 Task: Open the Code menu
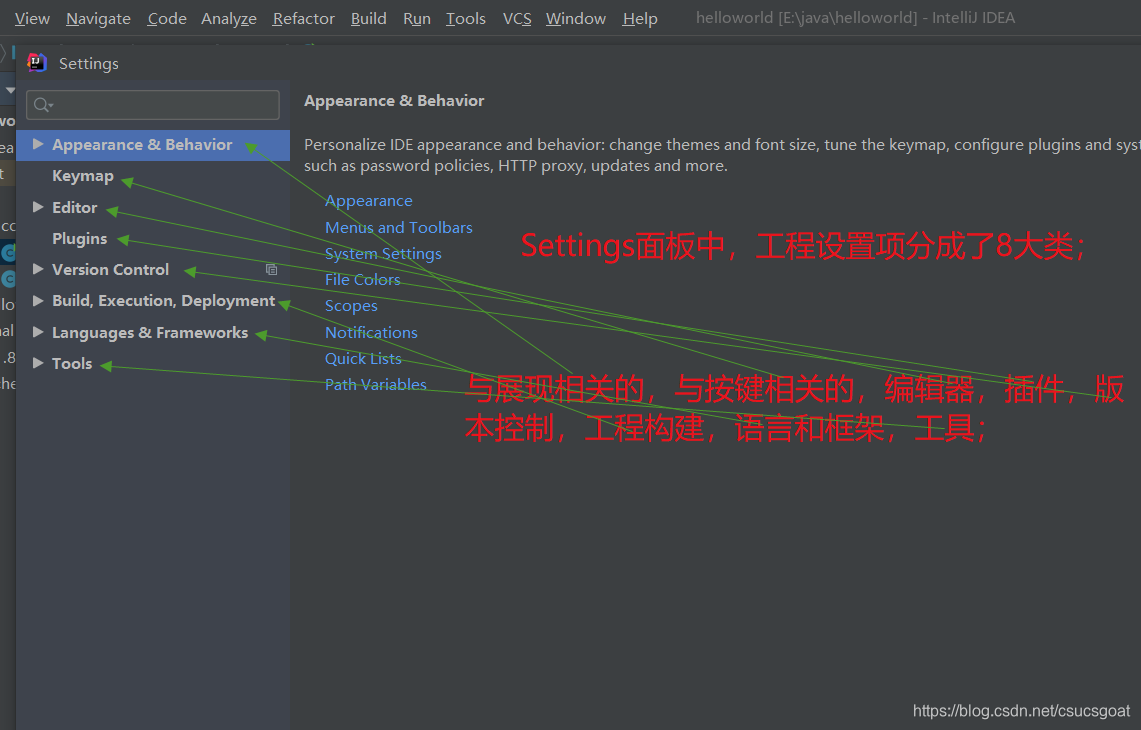coord(167,18)
